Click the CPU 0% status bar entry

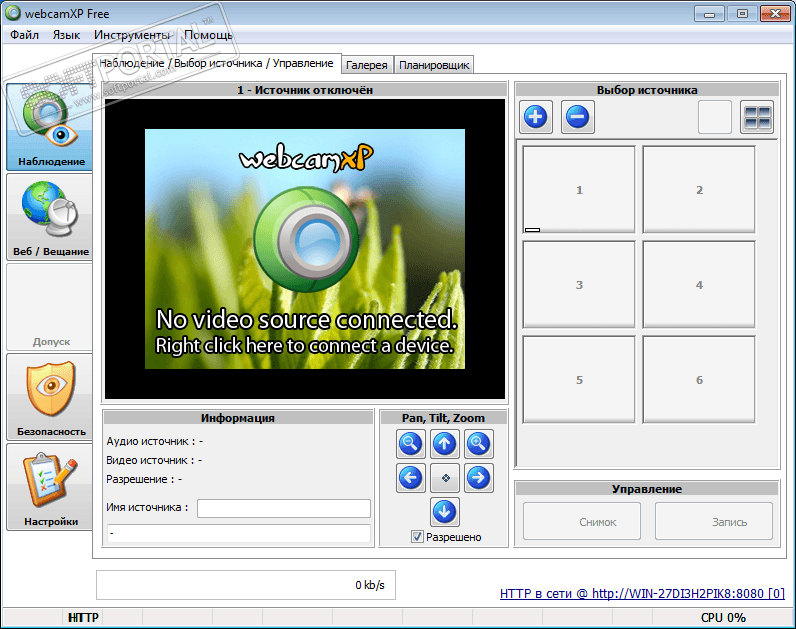(x=723, y=618)
